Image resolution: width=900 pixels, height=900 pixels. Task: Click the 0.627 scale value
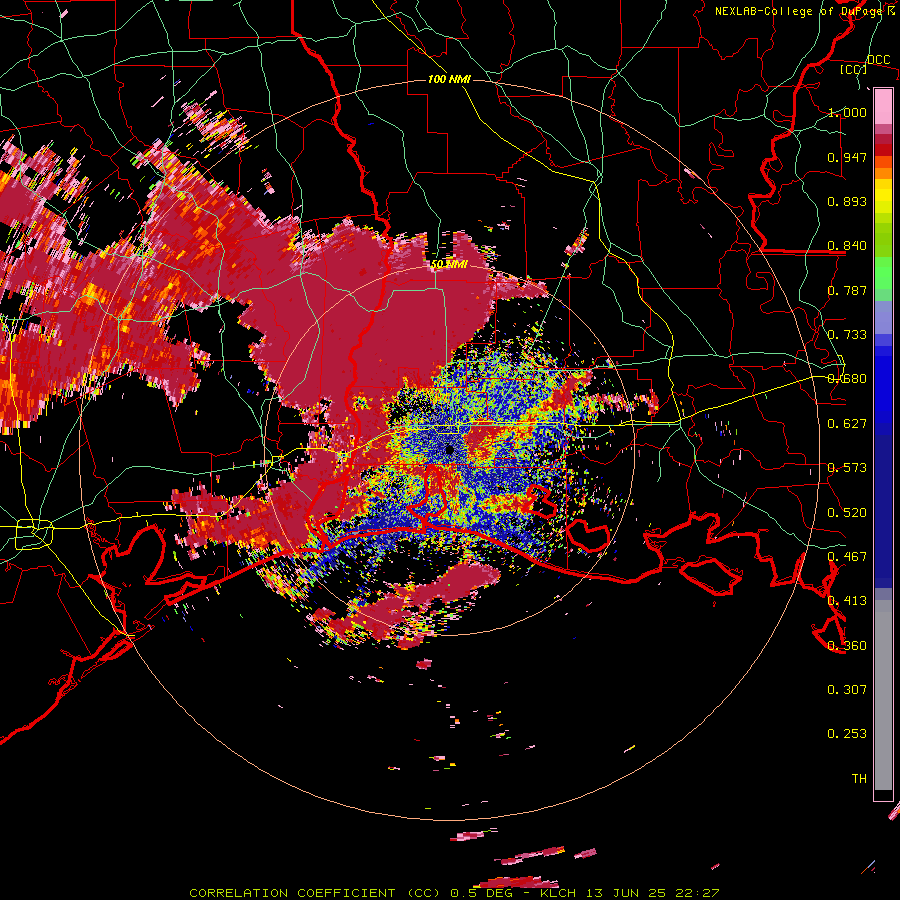click(x=847, y=424)
